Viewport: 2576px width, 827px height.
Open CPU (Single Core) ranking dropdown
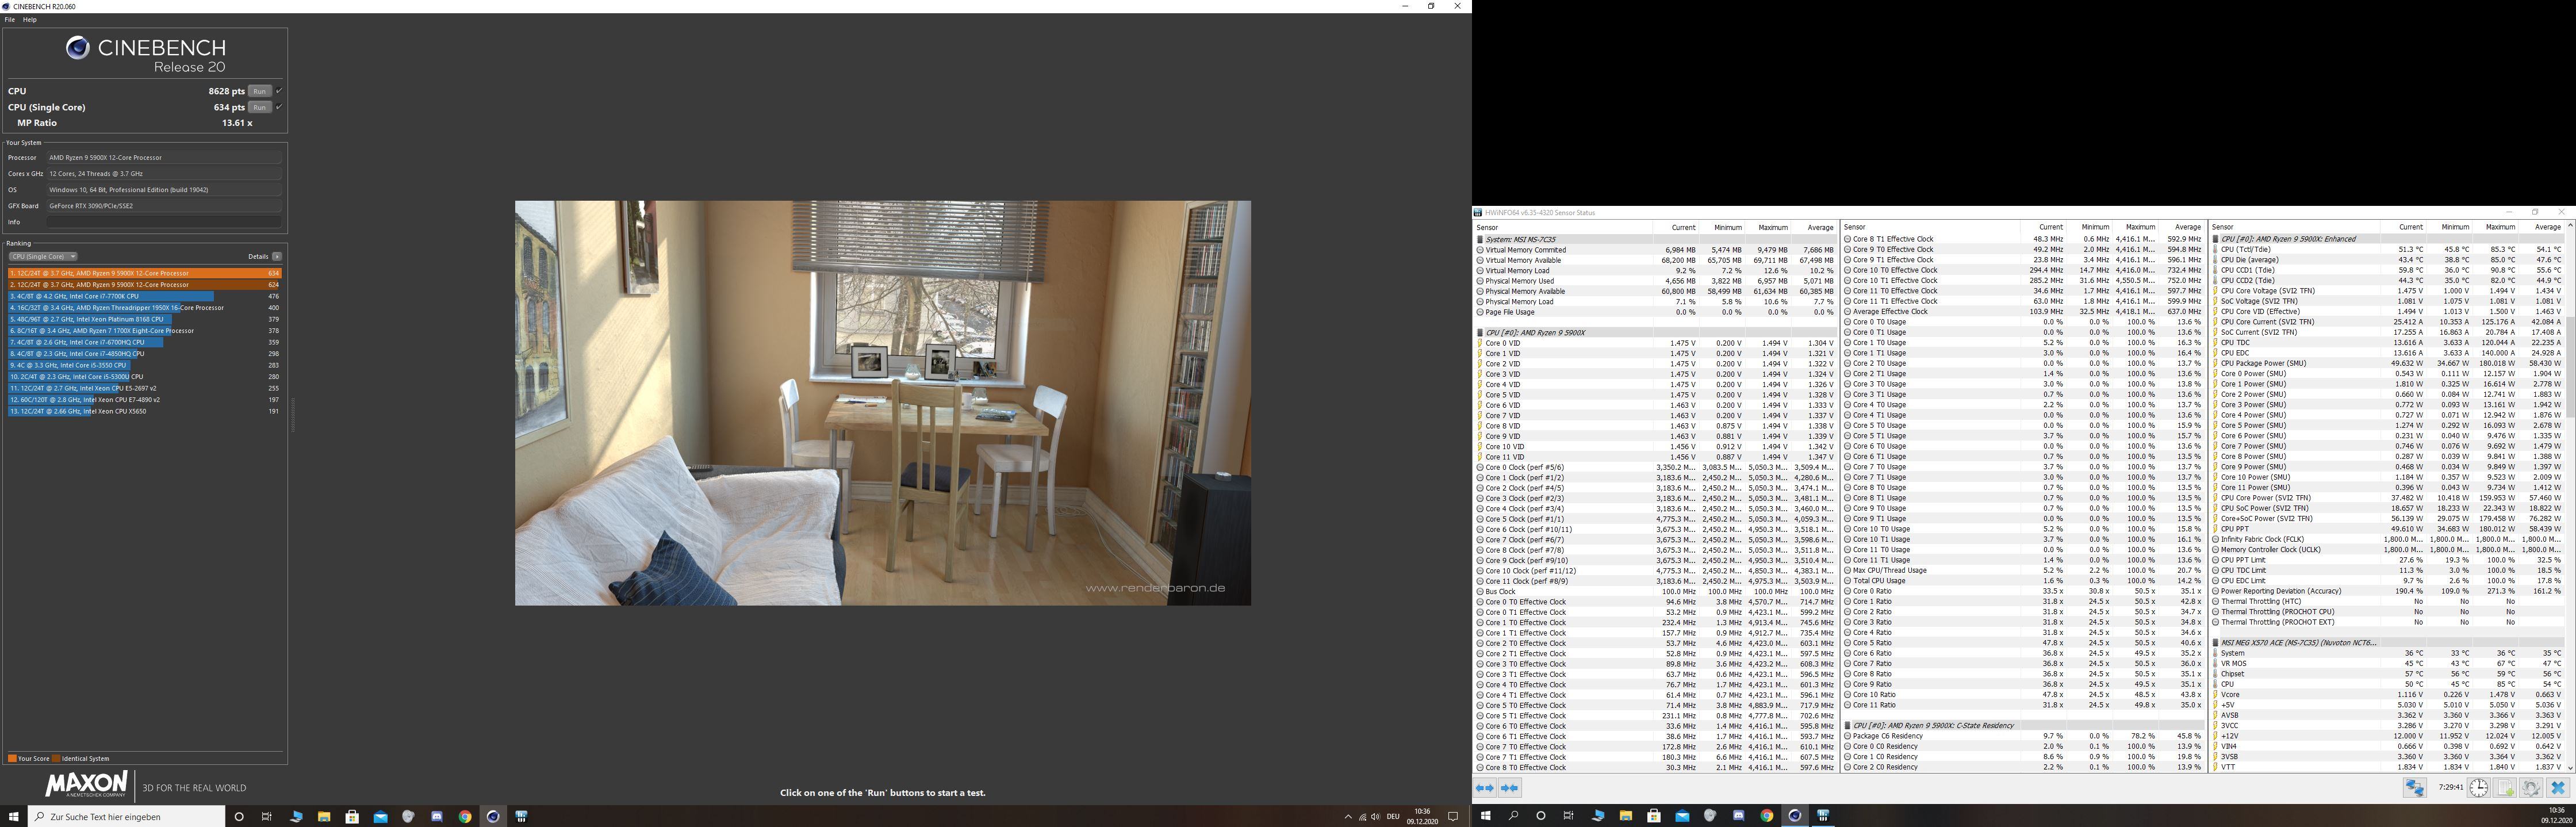[x=43, y=257]
